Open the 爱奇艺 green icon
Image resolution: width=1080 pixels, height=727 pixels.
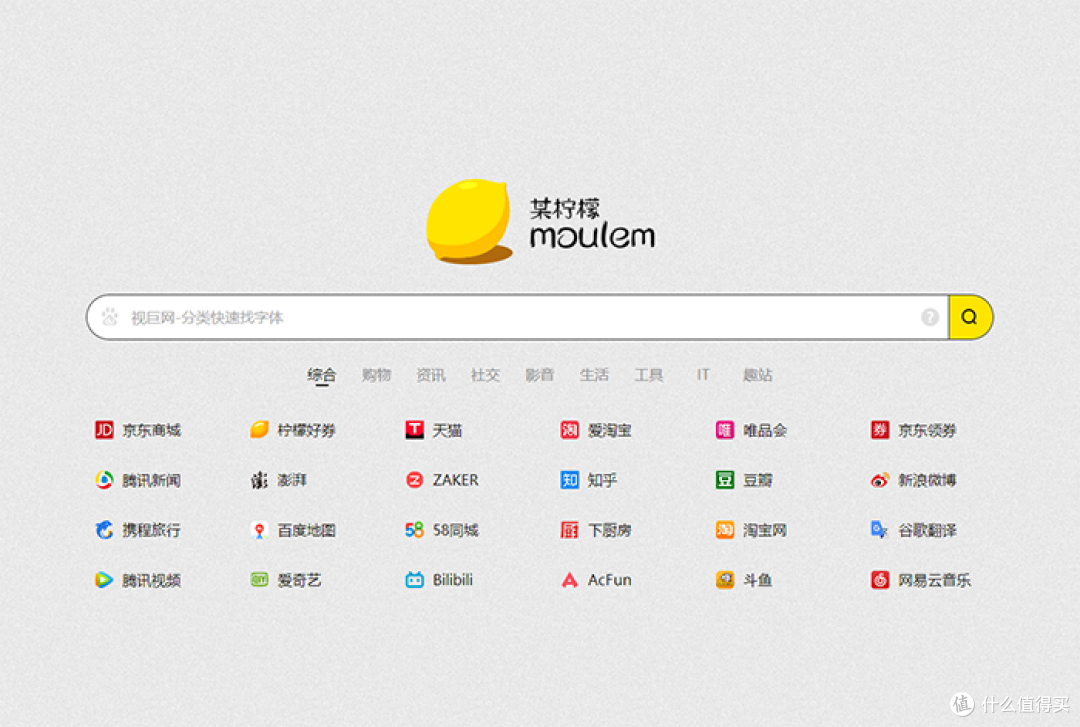259,580
